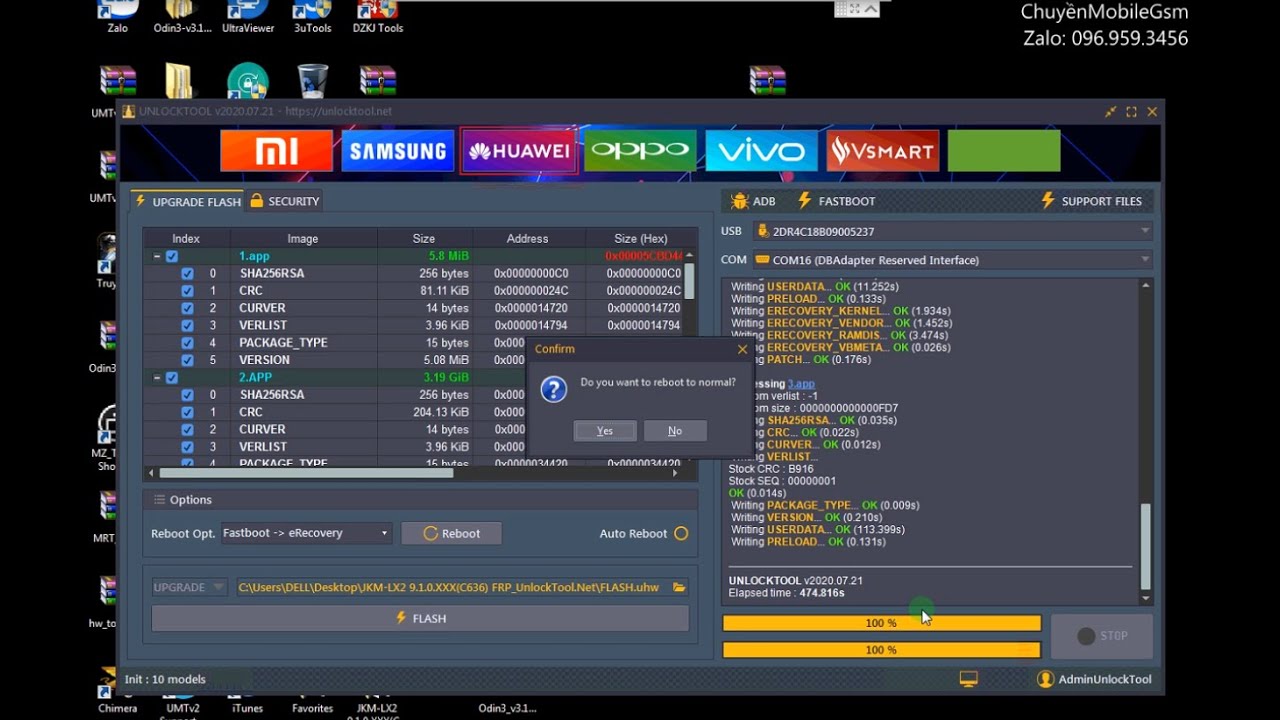This screenshot has height=720, width=1280.
Task: Uncheck SHA256RSA checkbox under 1.app
Action: pyautogui.click(x=187, y=273)
